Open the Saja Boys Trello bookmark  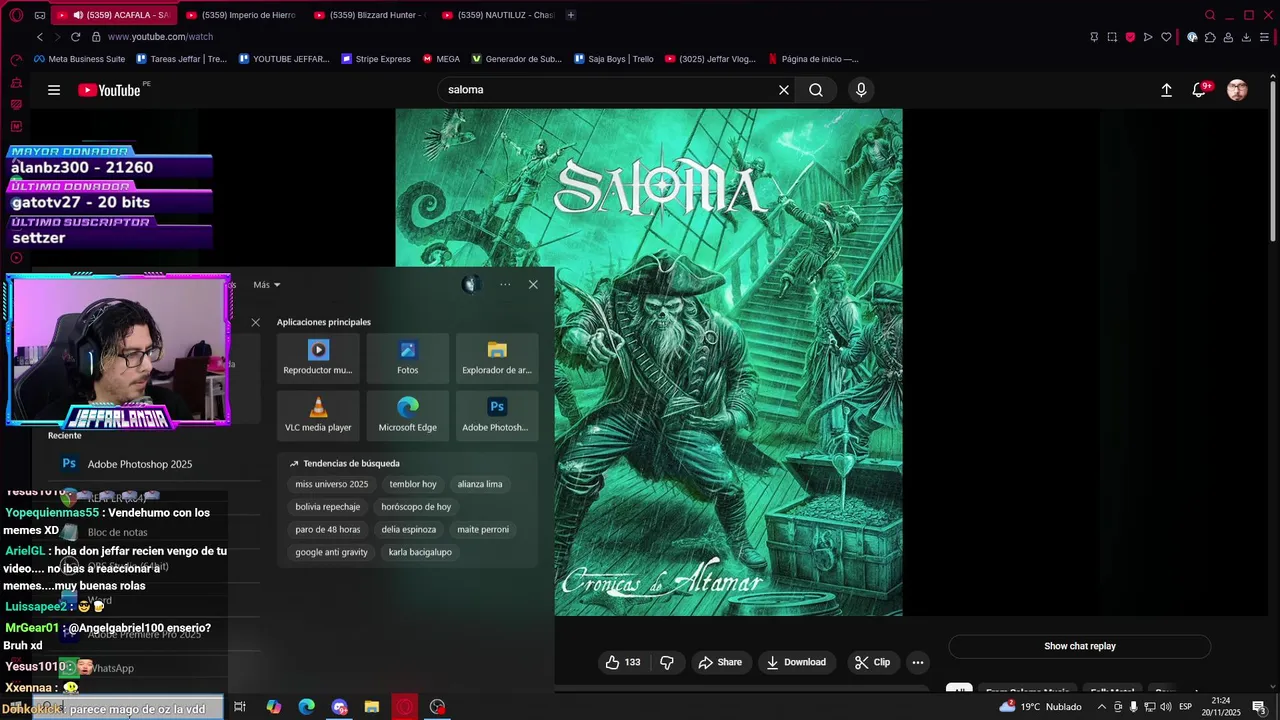(x=614, y=59)
